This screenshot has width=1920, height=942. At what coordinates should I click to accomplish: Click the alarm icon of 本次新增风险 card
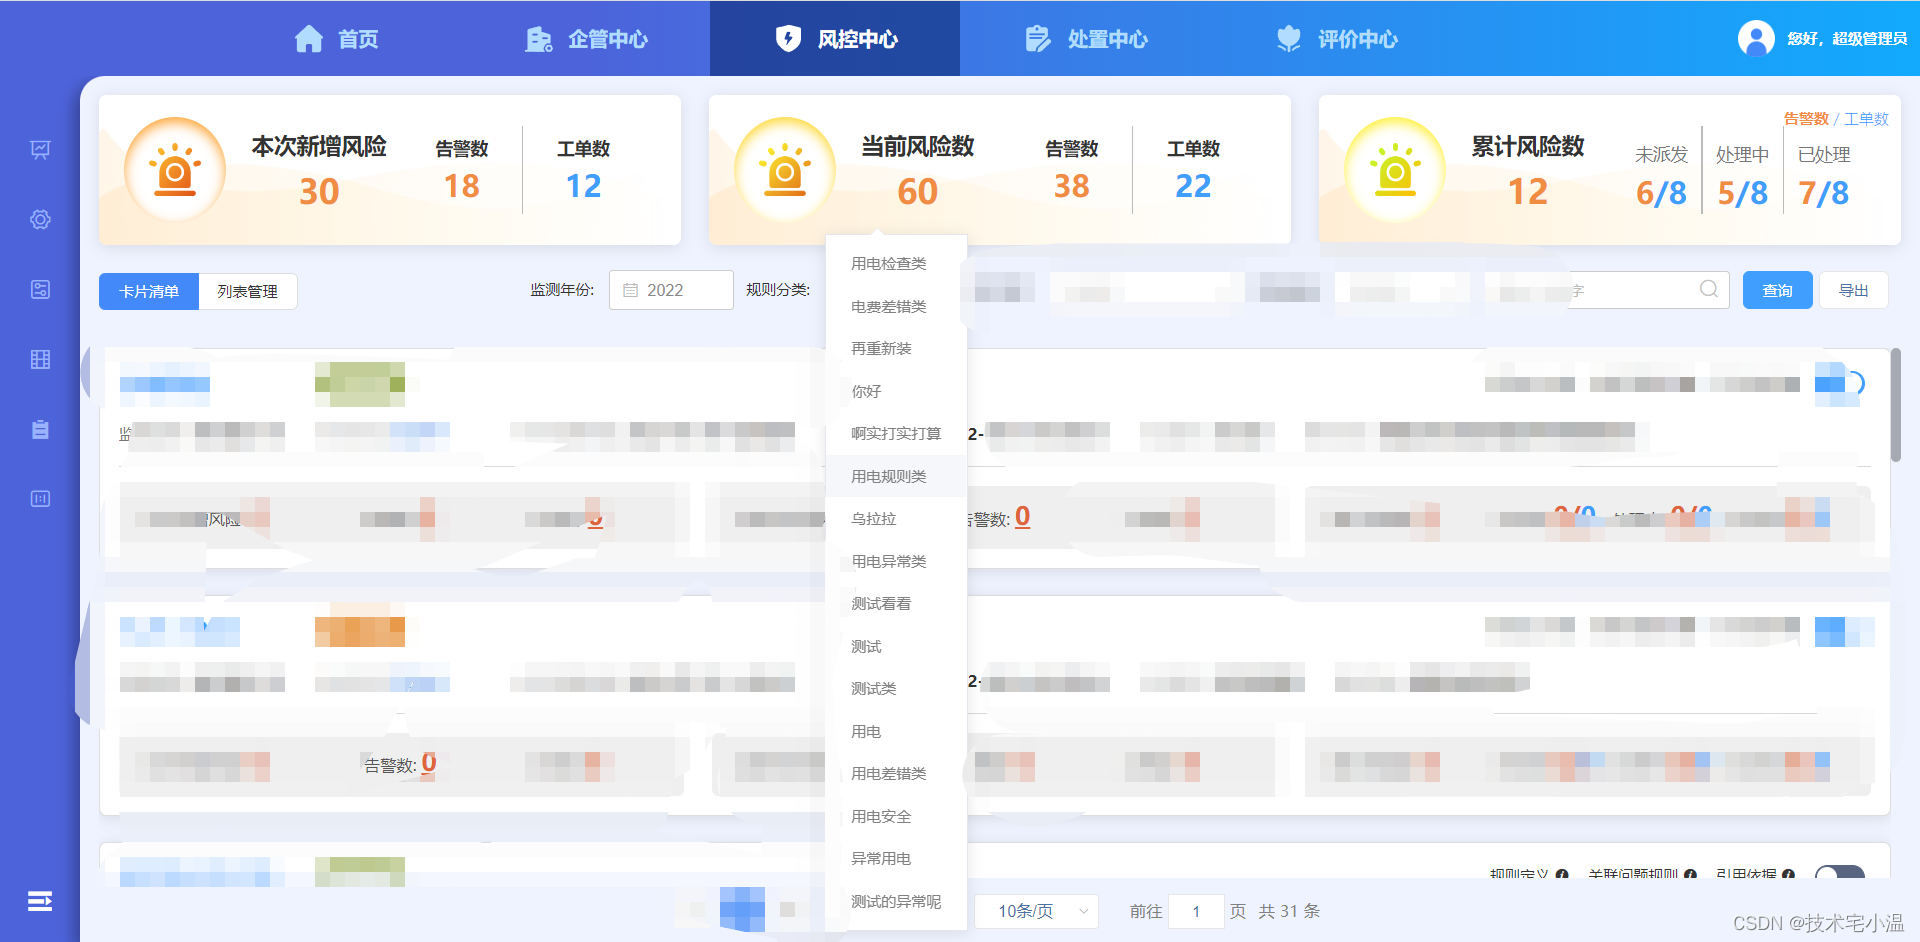(175, 169)
